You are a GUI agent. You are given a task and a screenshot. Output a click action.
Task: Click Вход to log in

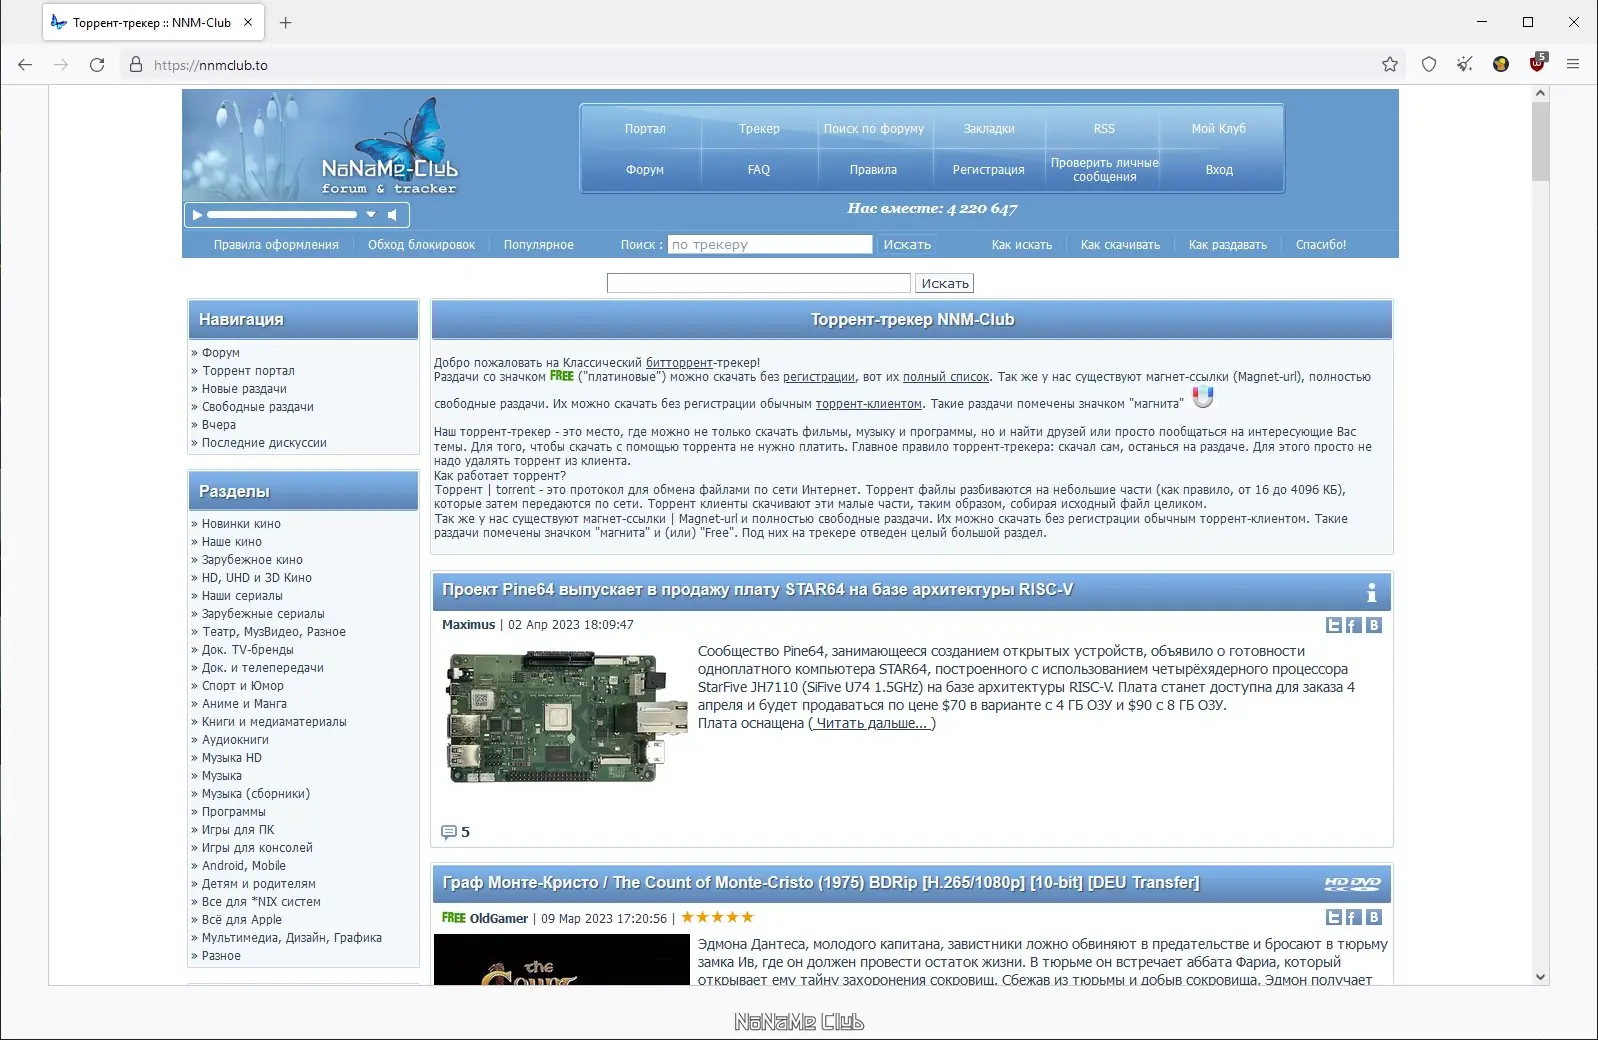[1219, 170]
